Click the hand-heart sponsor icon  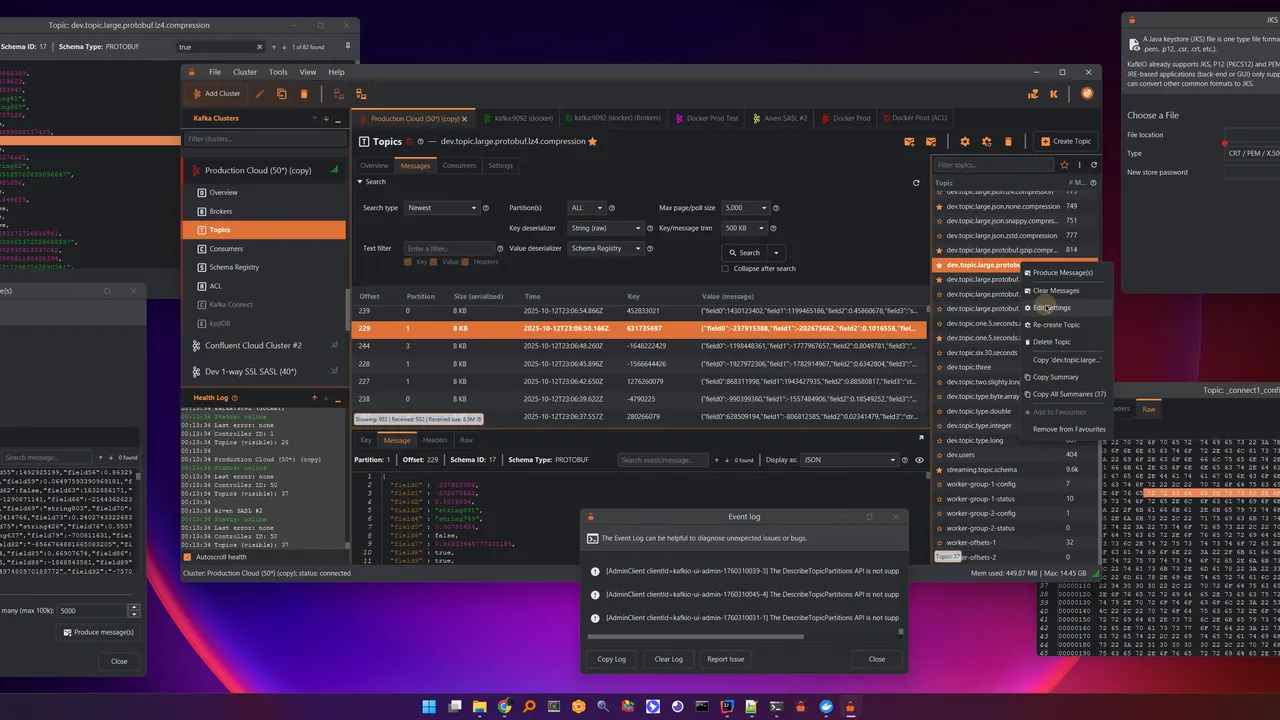(1033, 94)
